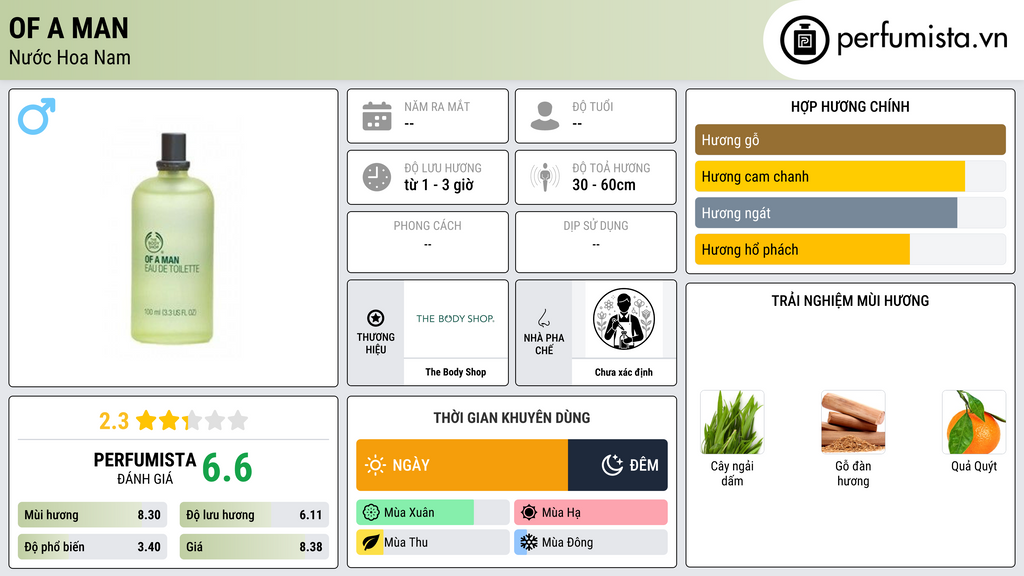Click the person icon for Độ tuổi
1024x576 pixels.
pos(545,116)
